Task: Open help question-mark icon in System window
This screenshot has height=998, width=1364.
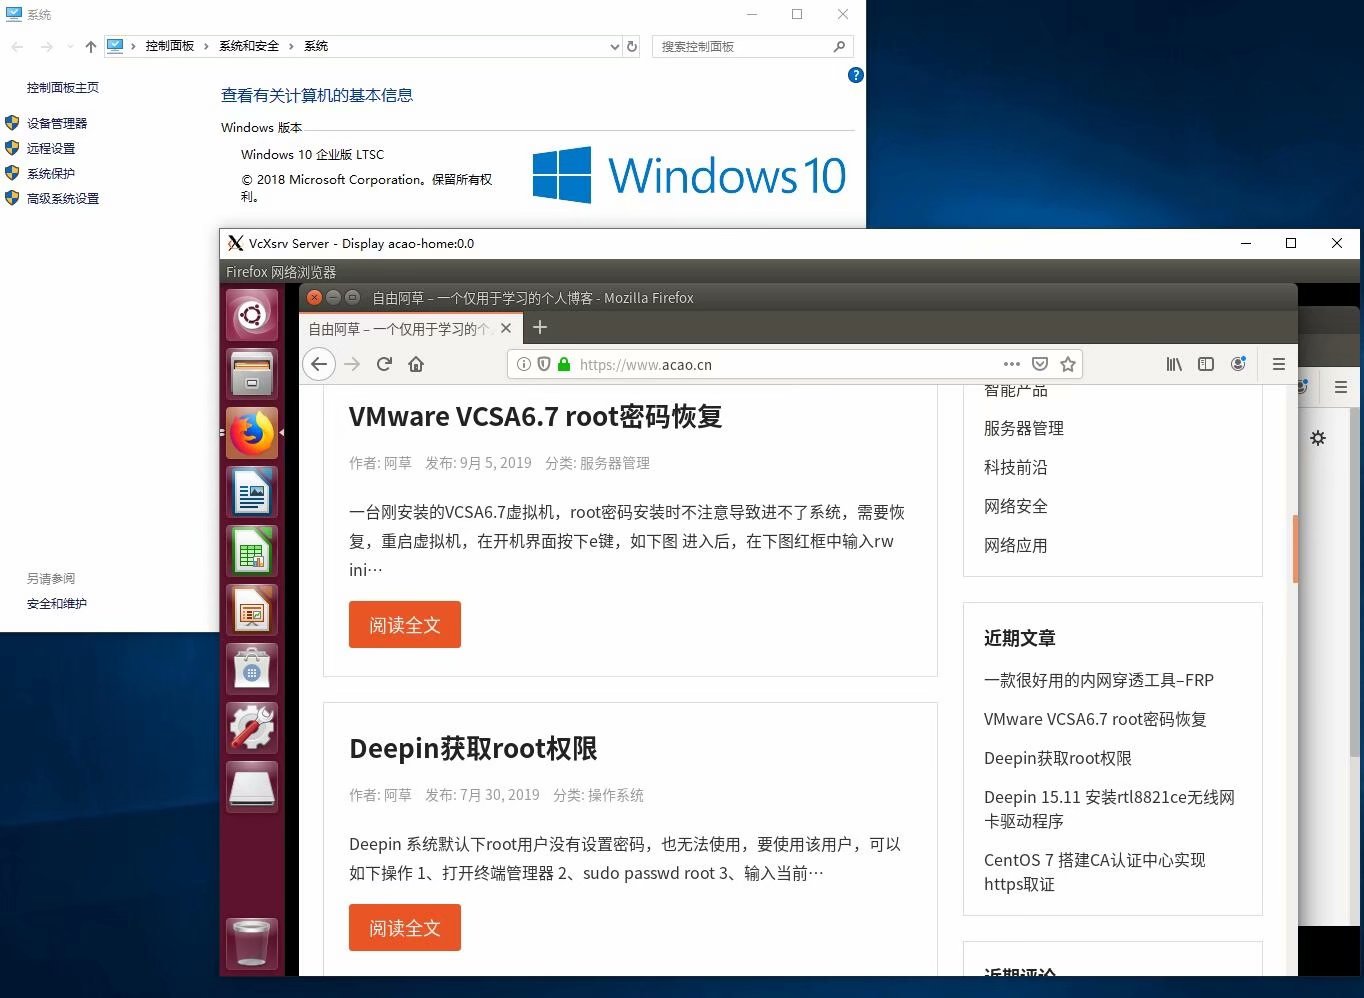Action: [x=855, y=75]
